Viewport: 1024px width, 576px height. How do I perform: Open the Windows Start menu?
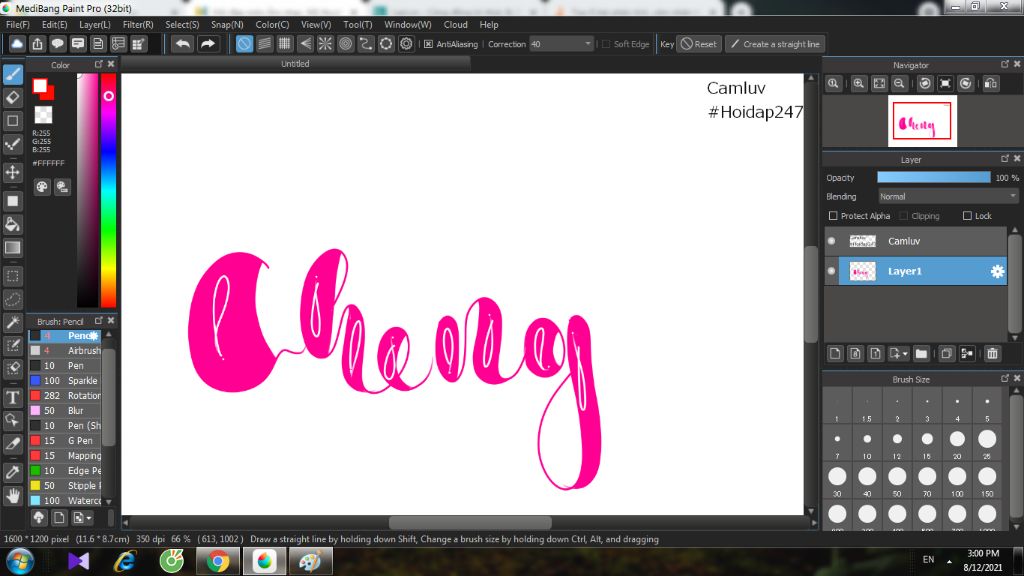coord(20,562)
